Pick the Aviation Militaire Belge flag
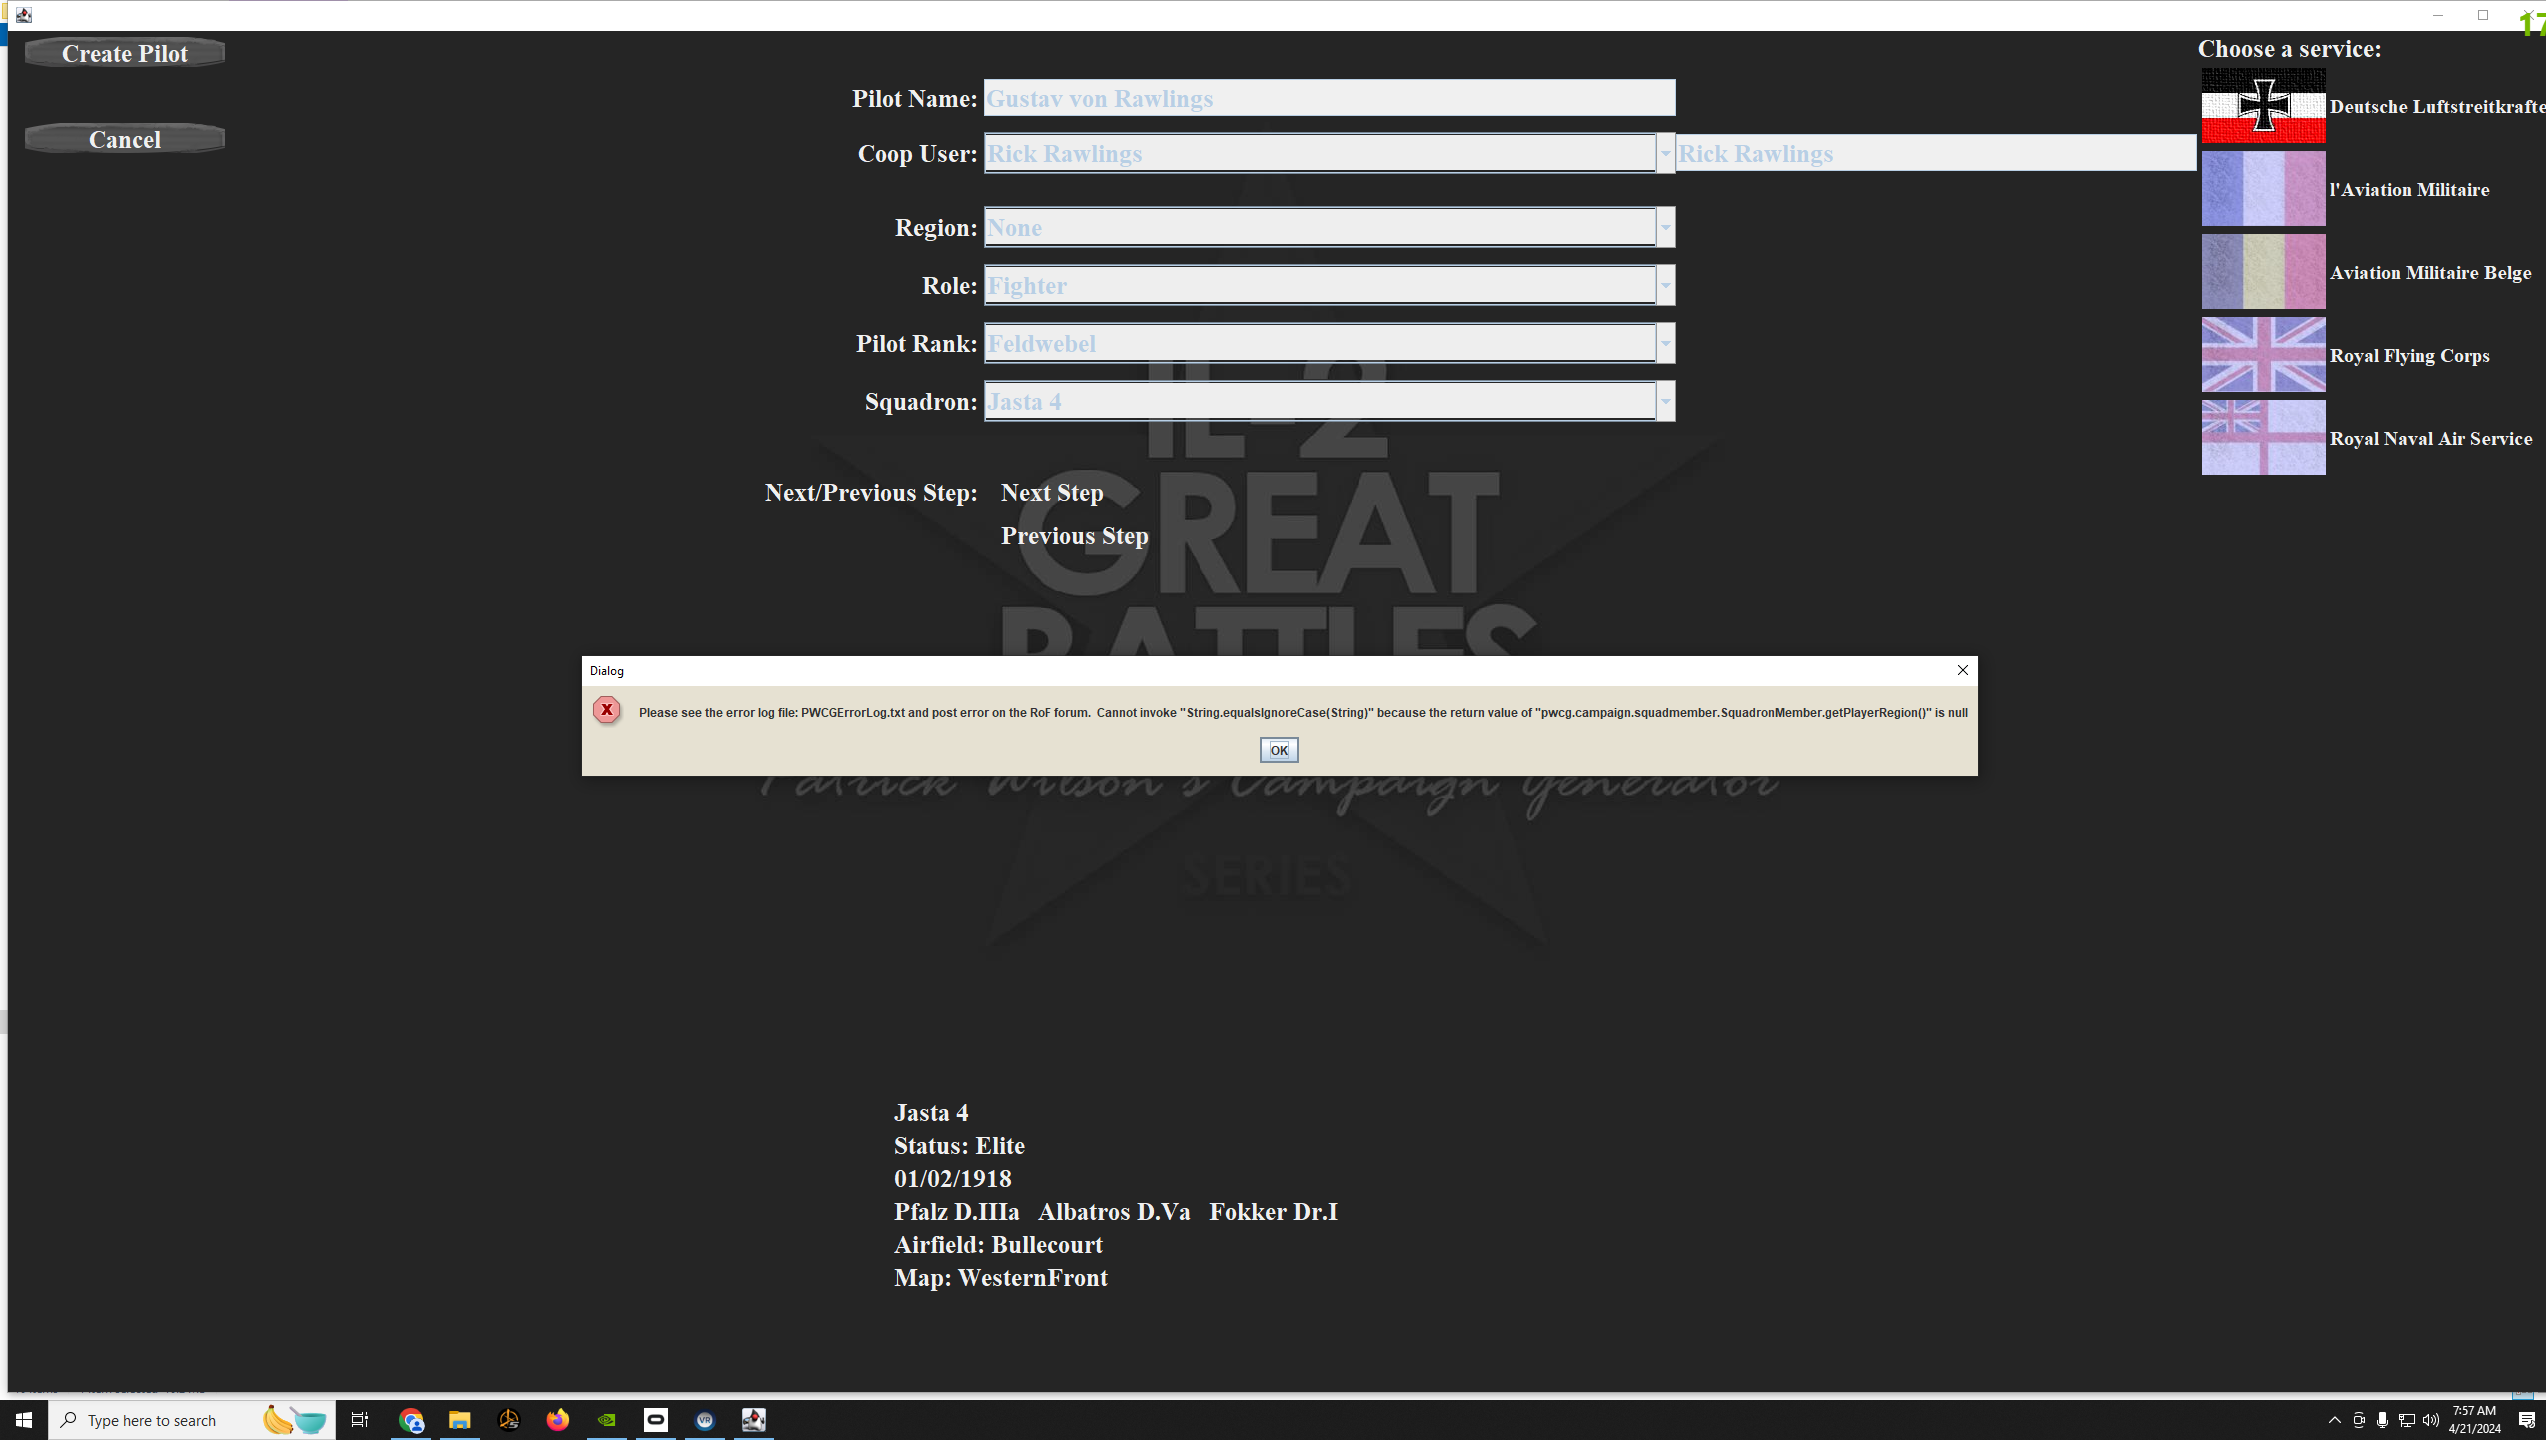 pos(2262,272)
